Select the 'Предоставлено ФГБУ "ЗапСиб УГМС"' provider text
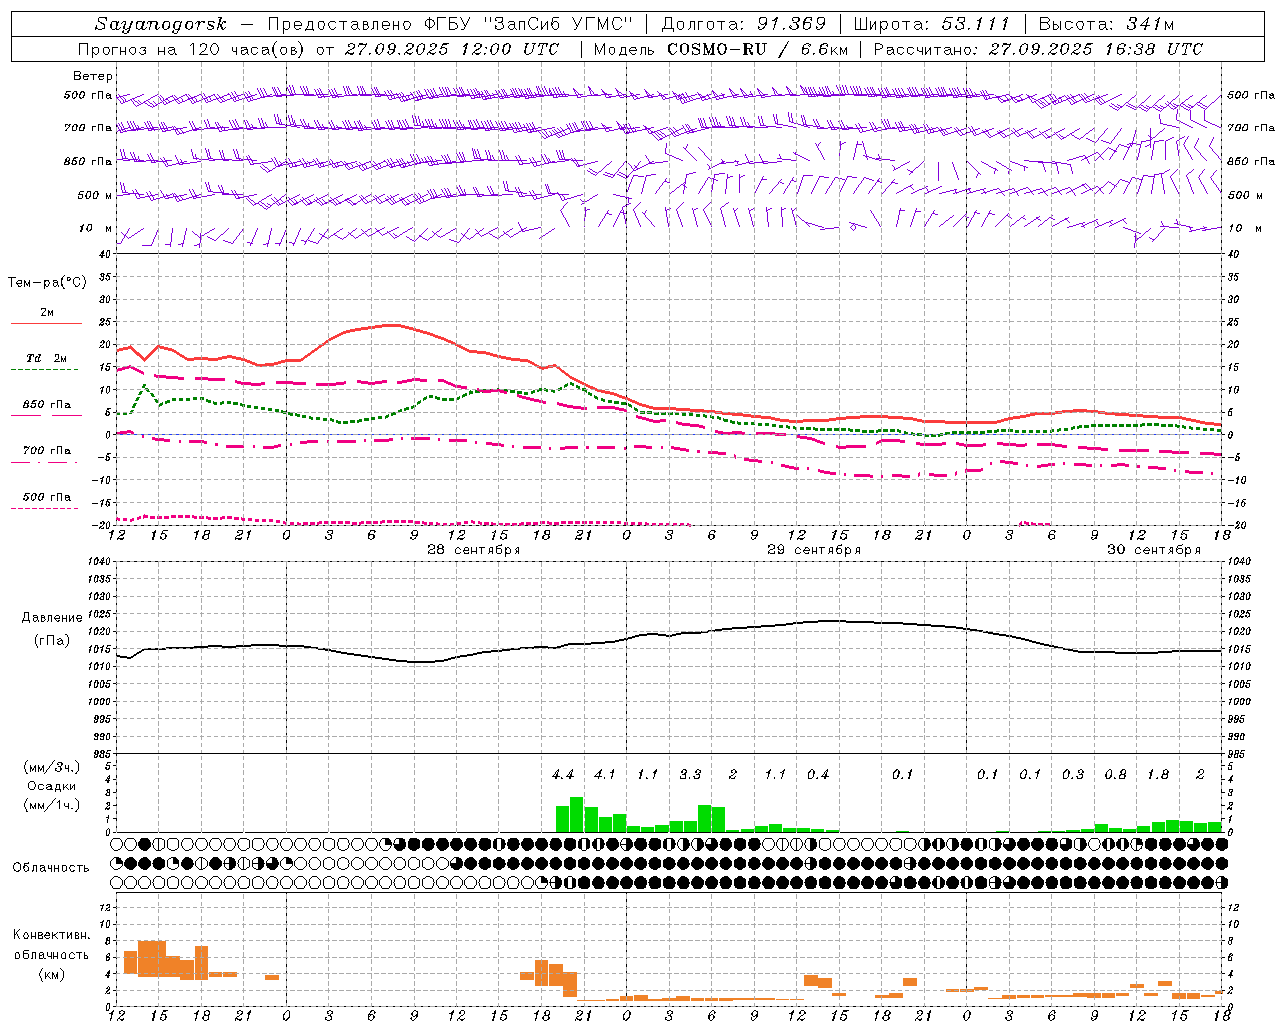Image resolution: width=1280 pixels, height=1024 pixels. (450, 24)
